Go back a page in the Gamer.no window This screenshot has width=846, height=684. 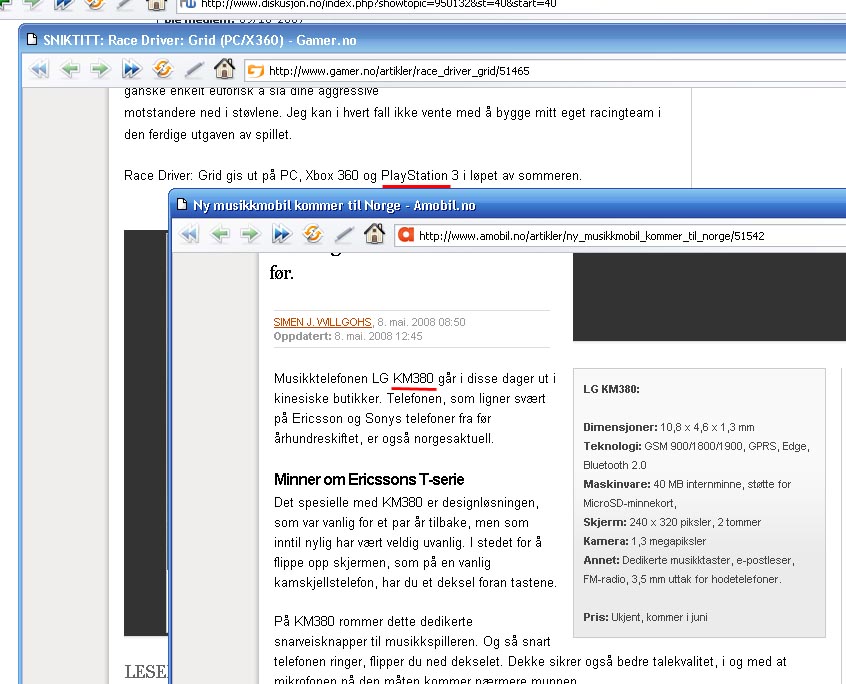click(70, 70)
